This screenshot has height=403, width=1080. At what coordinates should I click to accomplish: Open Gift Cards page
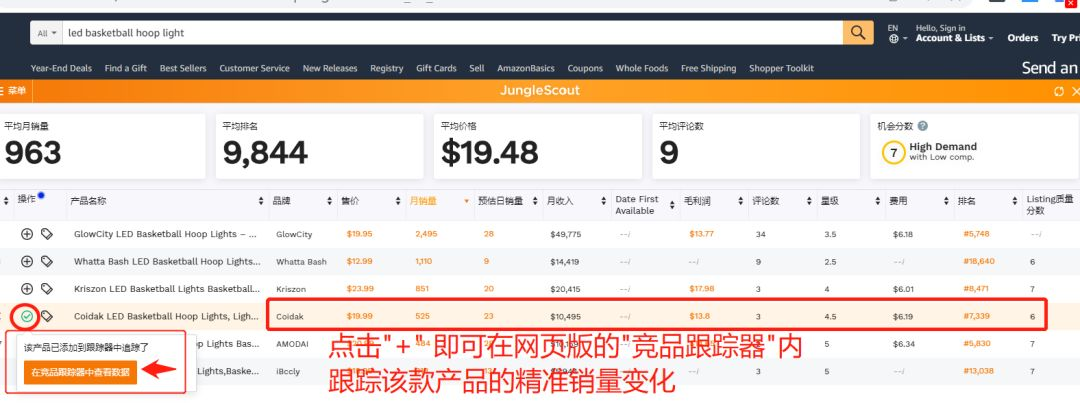click(436, 68)
